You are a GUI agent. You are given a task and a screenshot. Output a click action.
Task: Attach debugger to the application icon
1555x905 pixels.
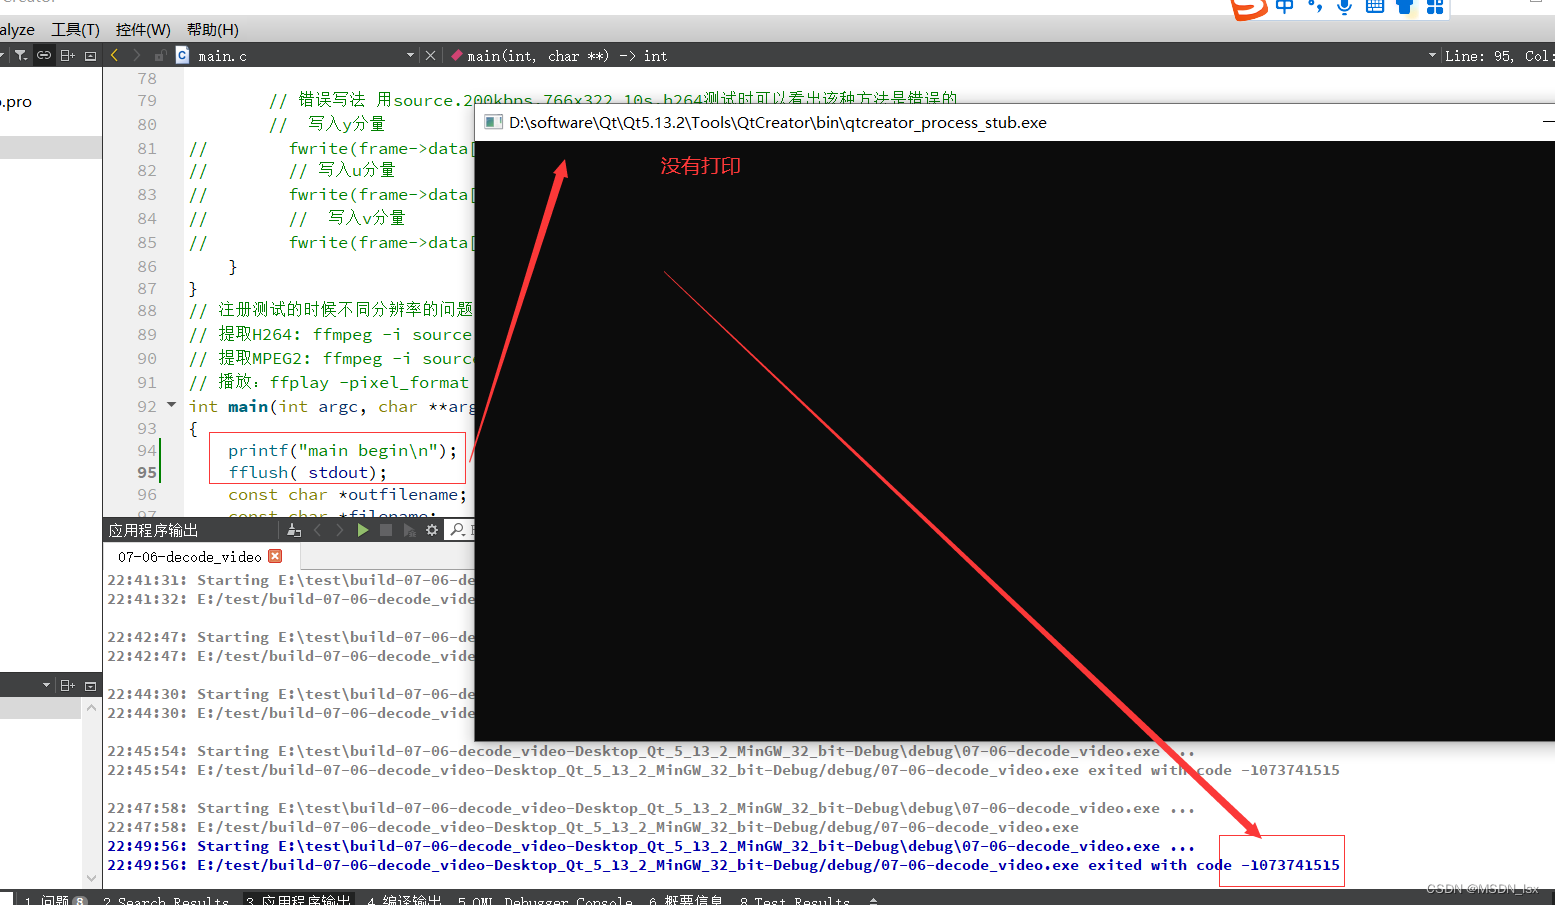pos(409,530)
